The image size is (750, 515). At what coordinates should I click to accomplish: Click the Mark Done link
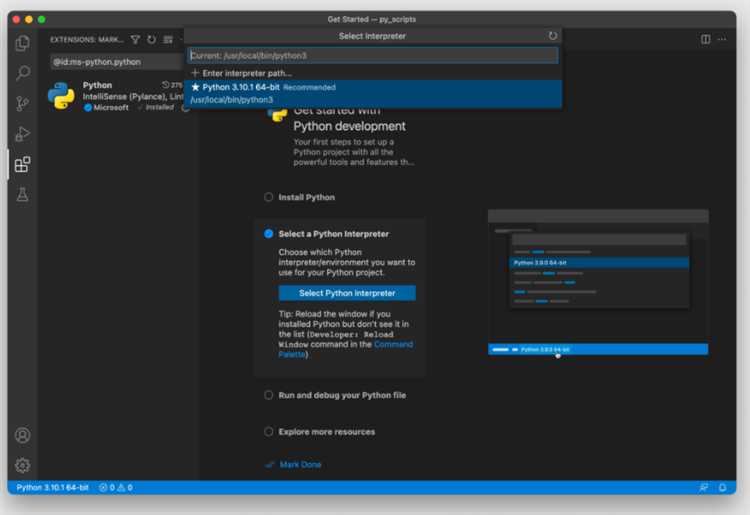coord(300,464)
